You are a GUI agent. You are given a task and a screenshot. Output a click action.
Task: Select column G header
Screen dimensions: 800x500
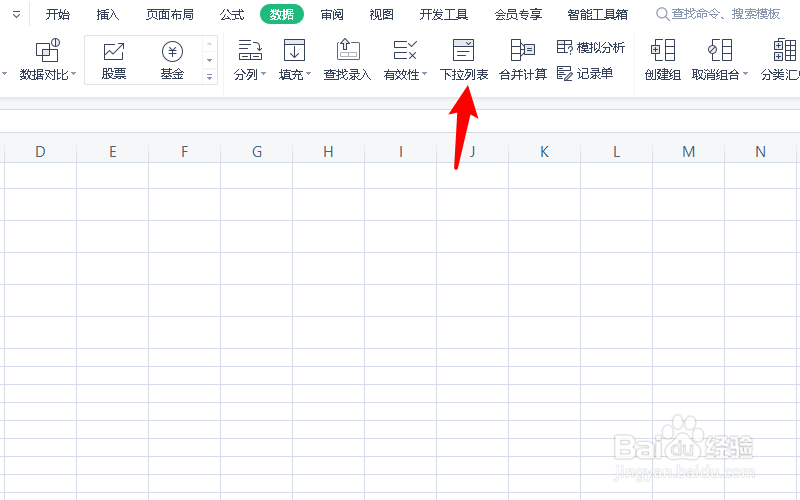(x=257, y=152)
